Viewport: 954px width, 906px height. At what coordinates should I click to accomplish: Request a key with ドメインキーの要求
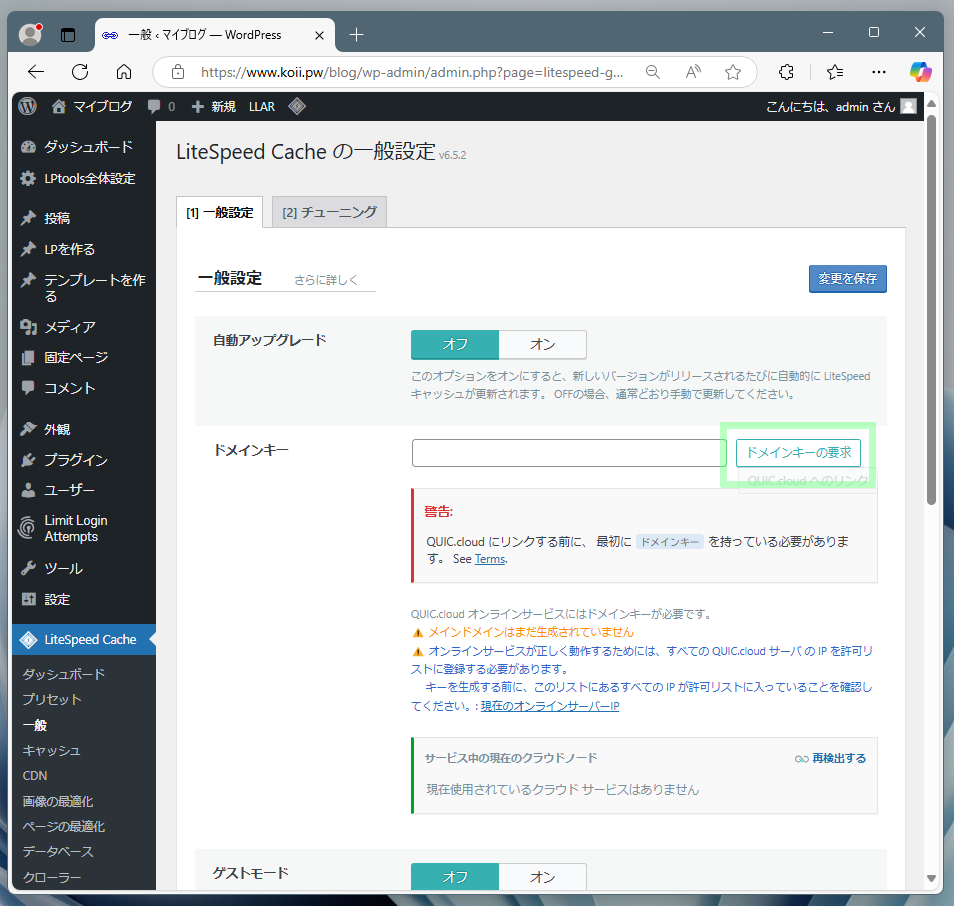[x=798, y=453]
